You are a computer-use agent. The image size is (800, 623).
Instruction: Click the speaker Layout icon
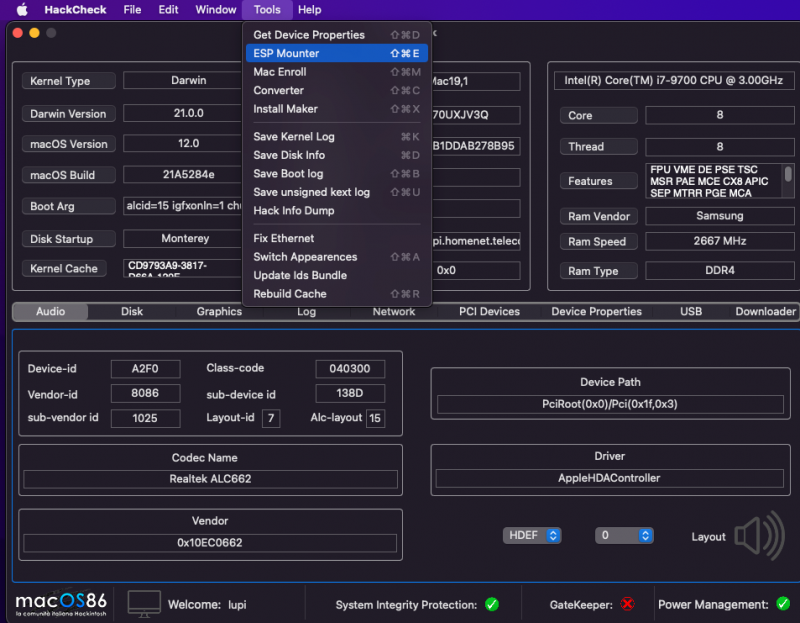(x=760, y=536)
